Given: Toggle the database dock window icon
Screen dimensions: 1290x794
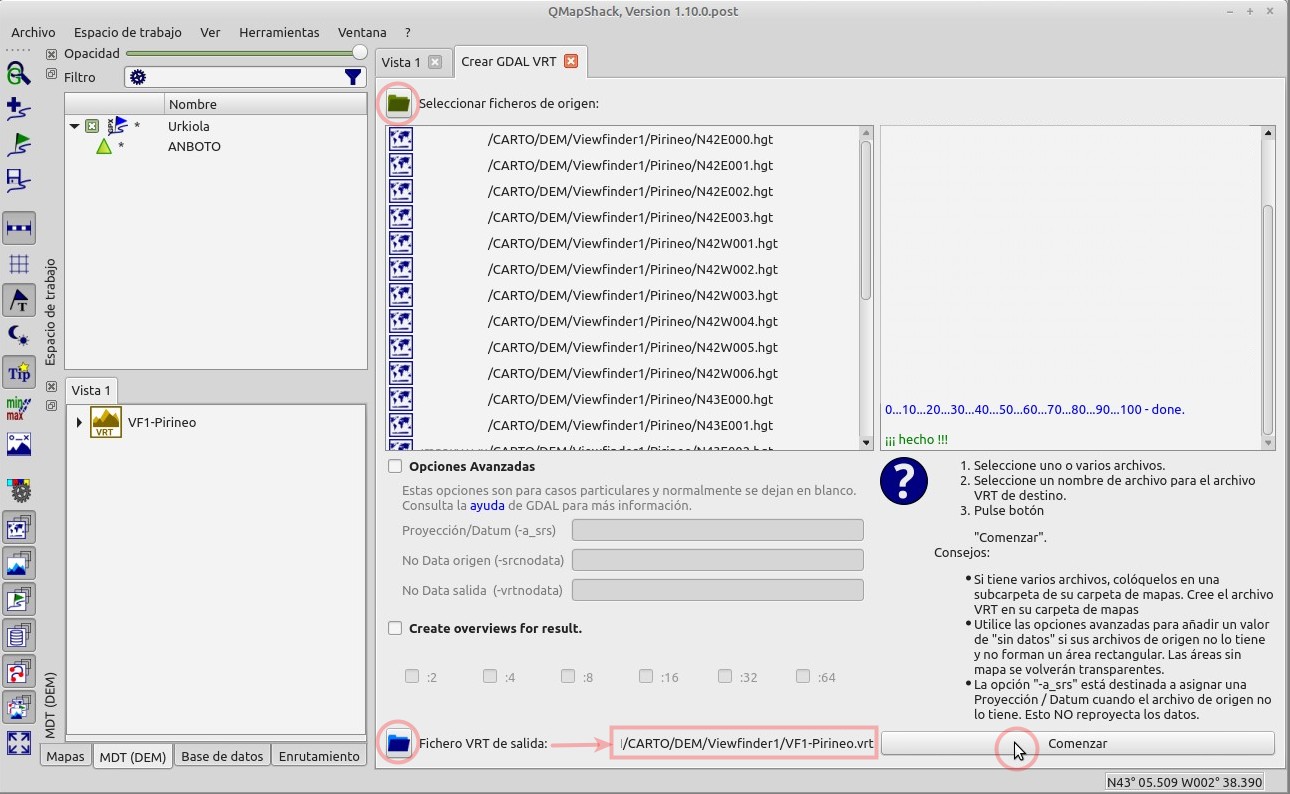Looking at the screenshot, I should point(19,635).
